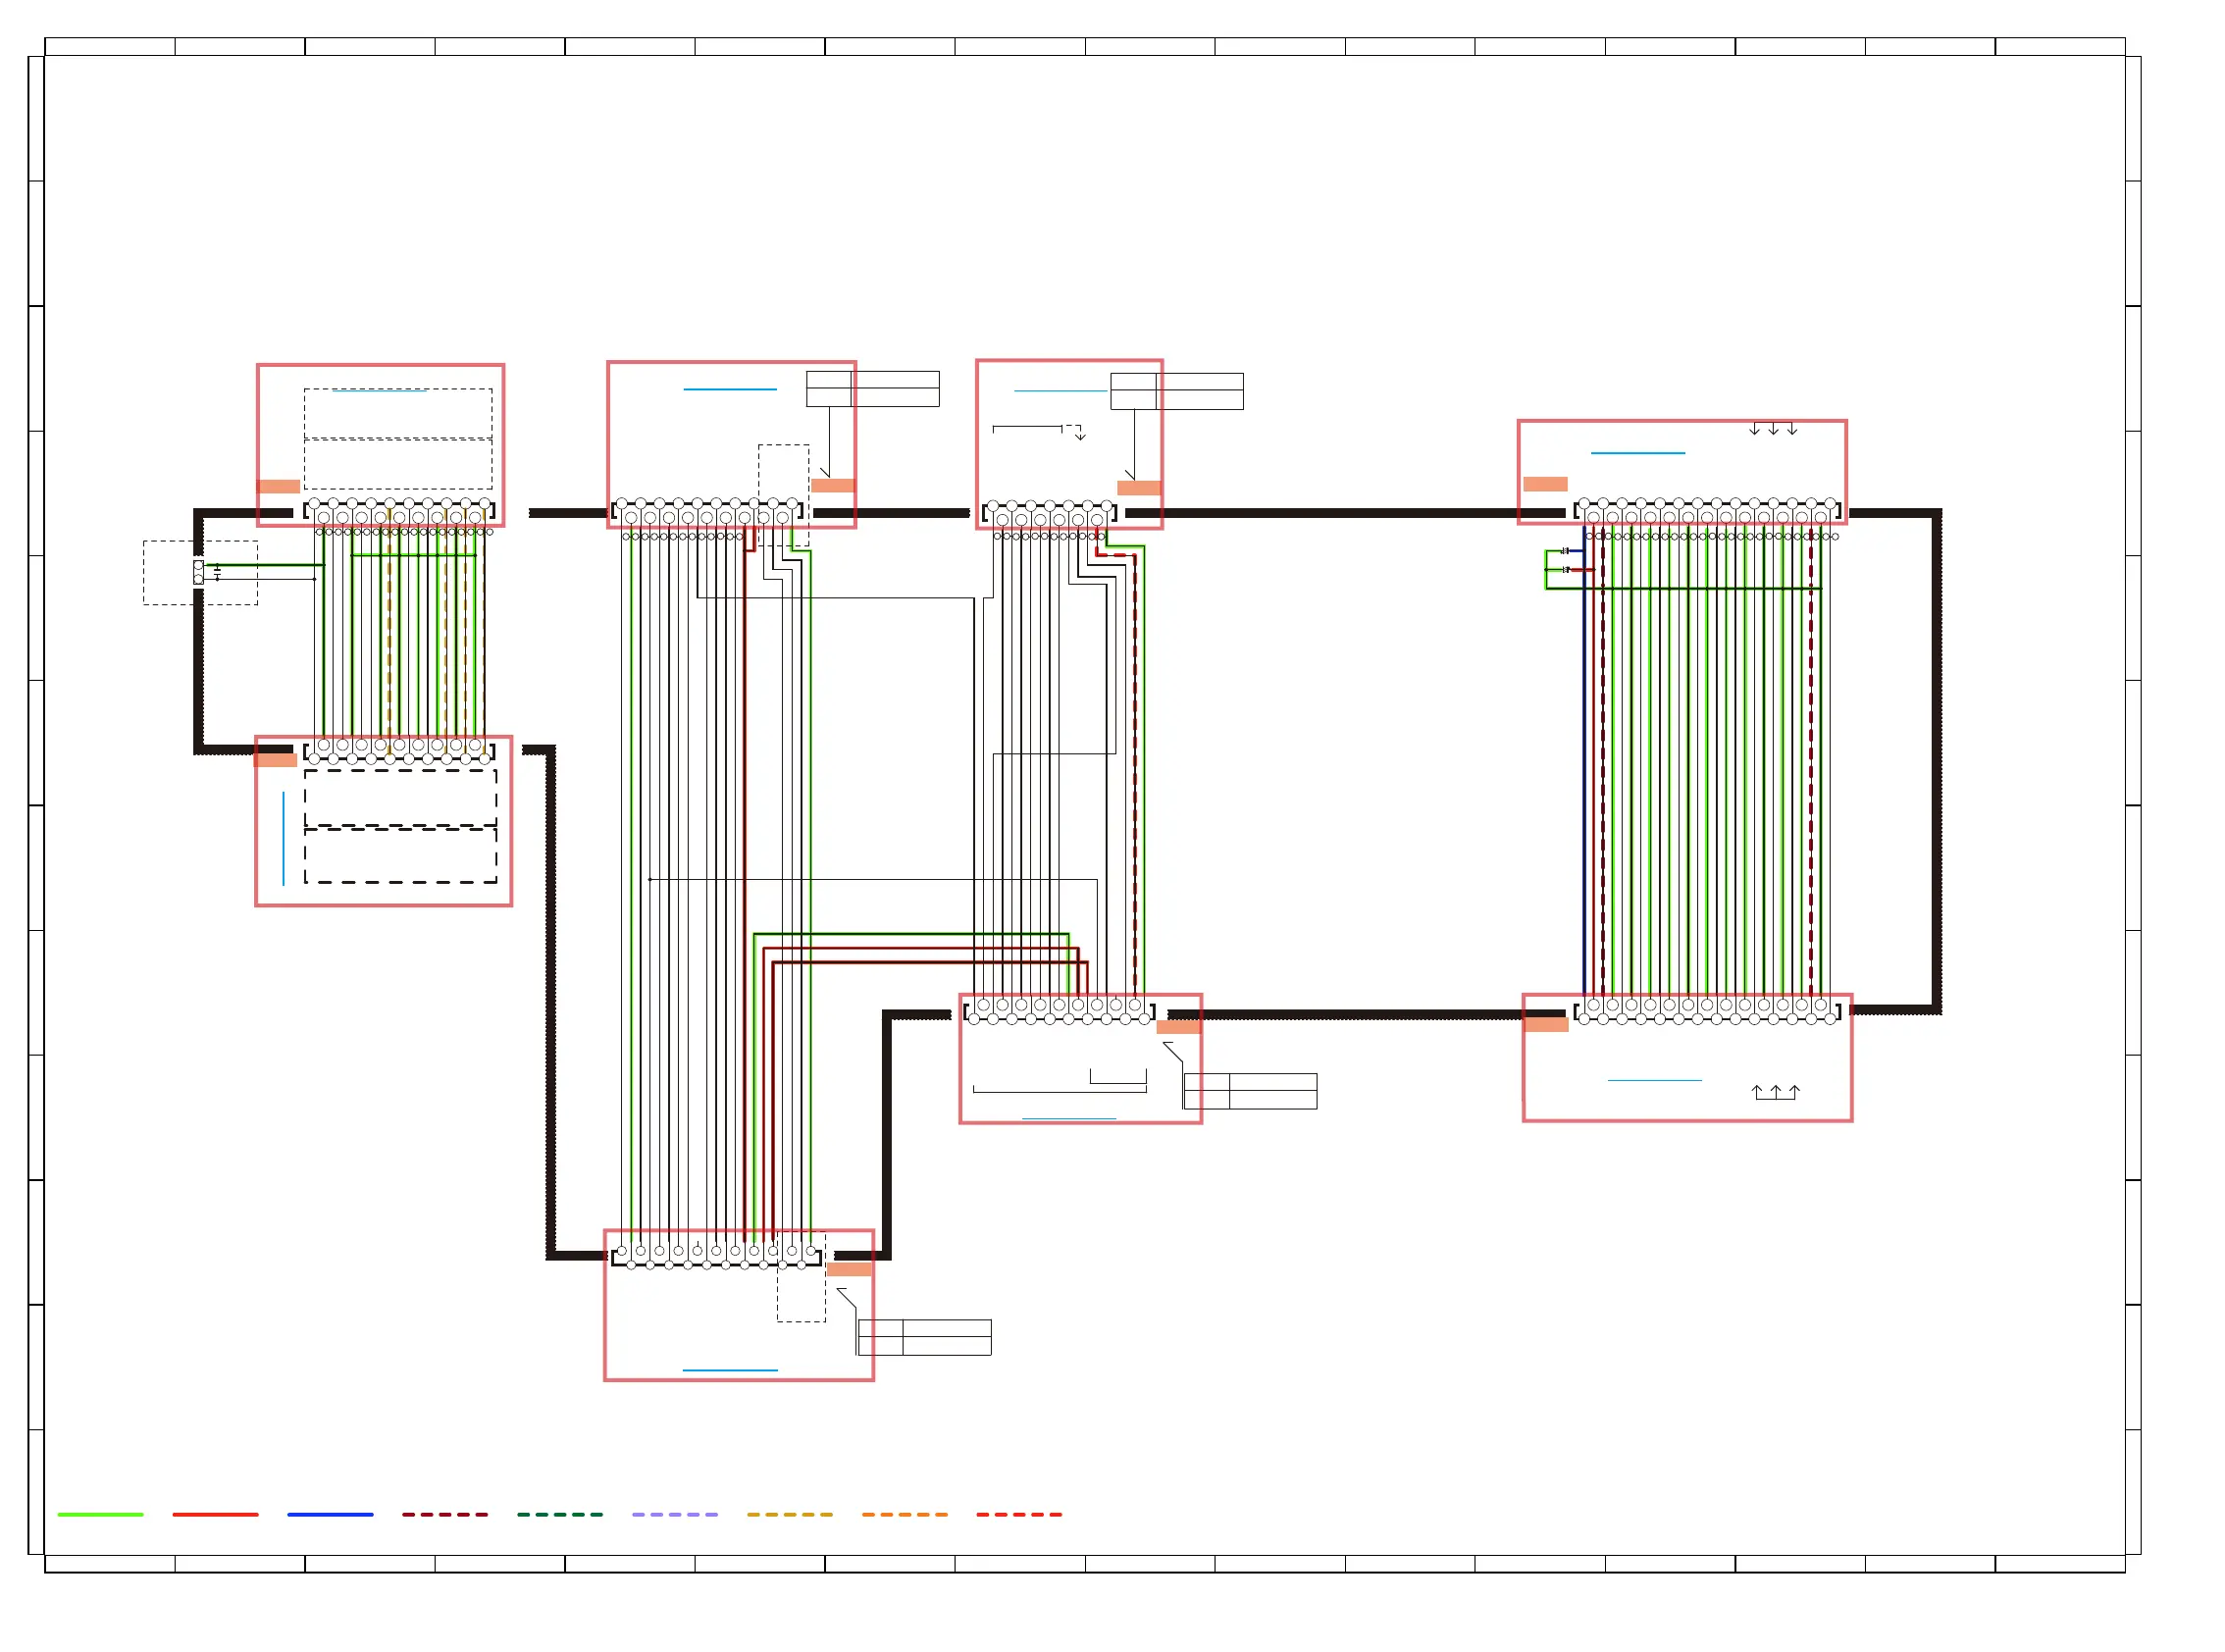Select the dashed dark maroon legend line

point(445,1514)
